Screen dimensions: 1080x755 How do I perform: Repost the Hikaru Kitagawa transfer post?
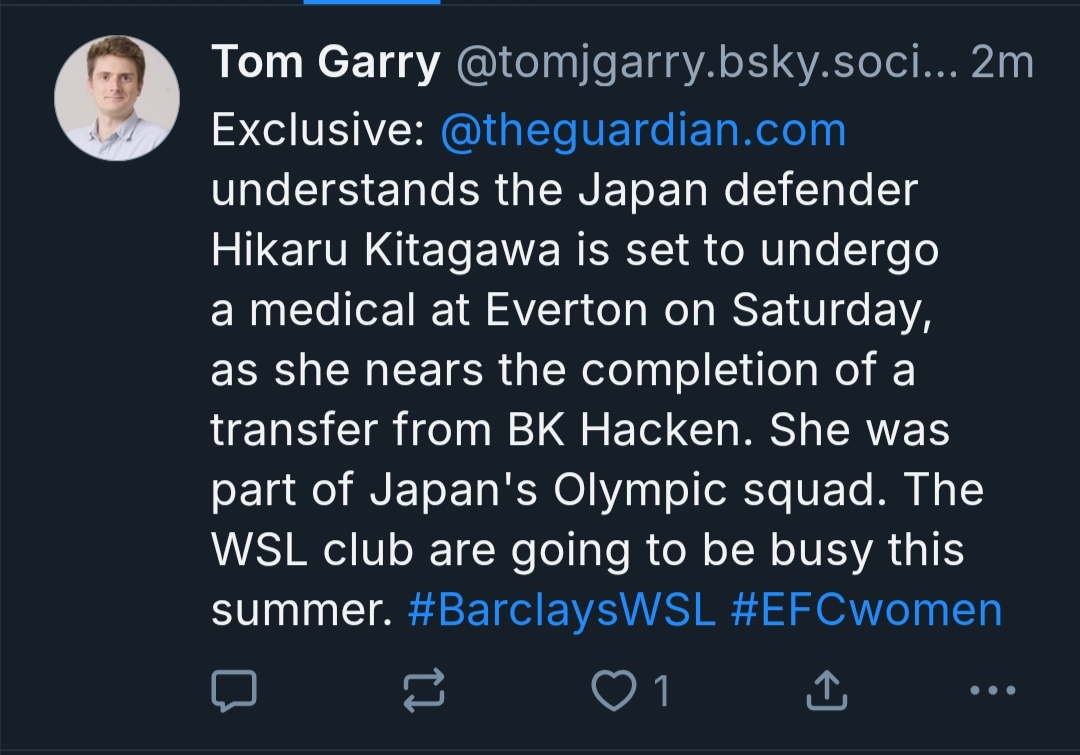pos(423,689)
